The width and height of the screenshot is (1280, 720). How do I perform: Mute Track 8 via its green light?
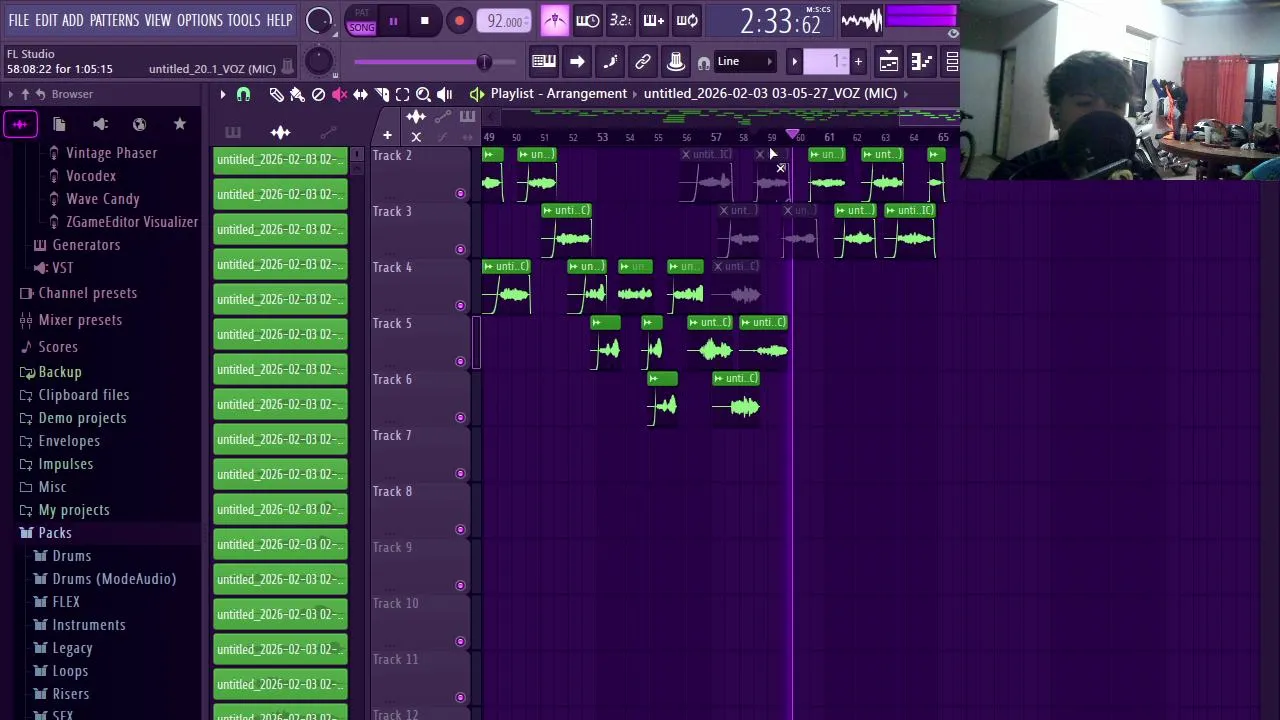click(x=460, y=529)
